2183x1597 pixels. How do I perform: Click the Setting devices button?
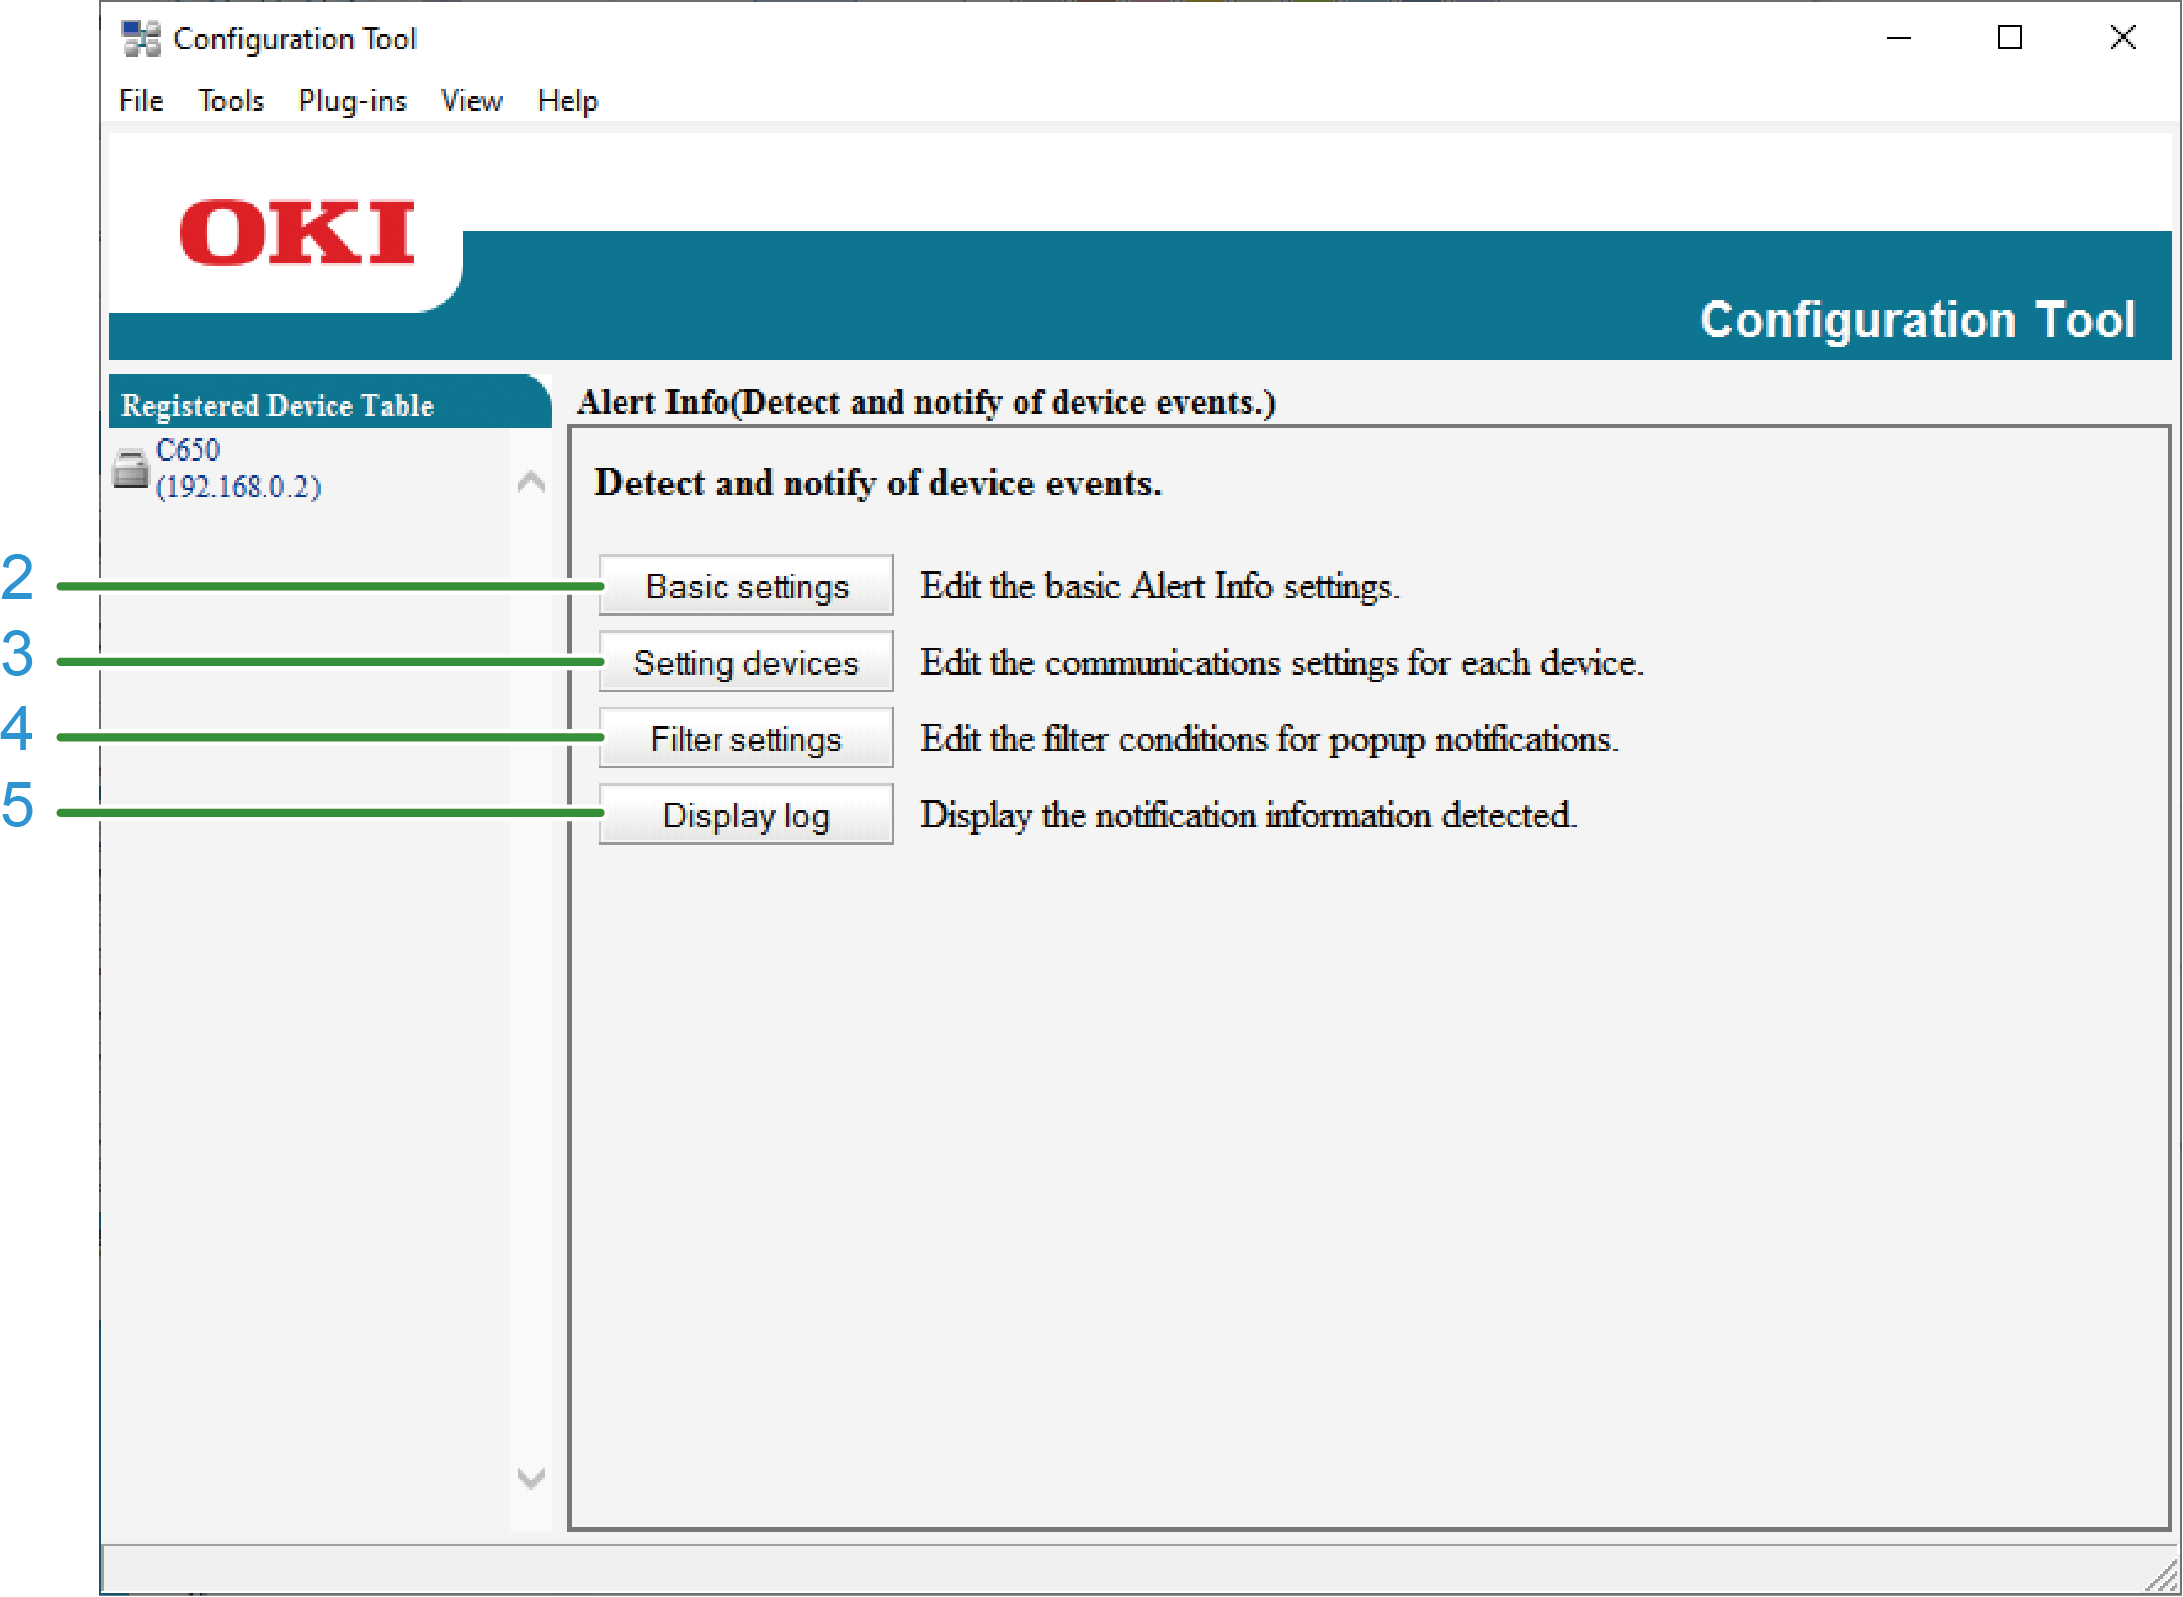[746, 662]
